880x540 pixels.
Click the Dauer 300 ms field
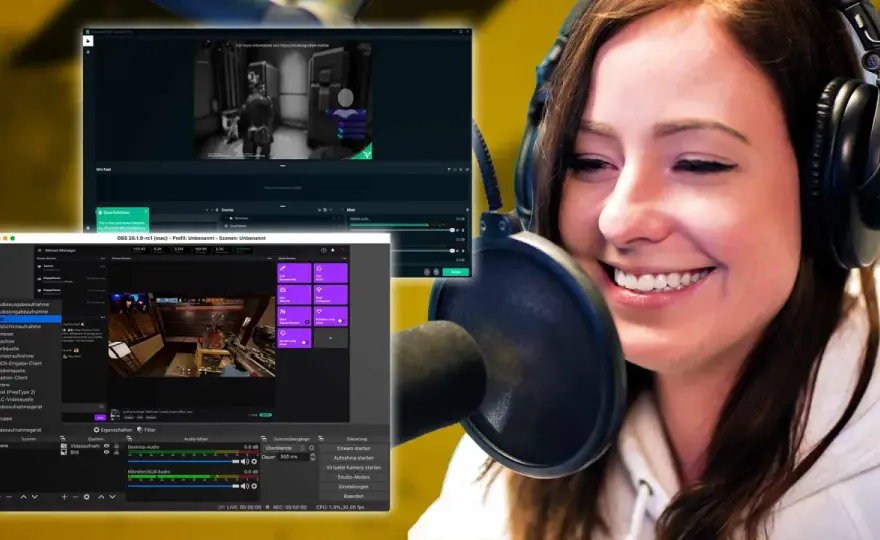(x=293, y=457)
